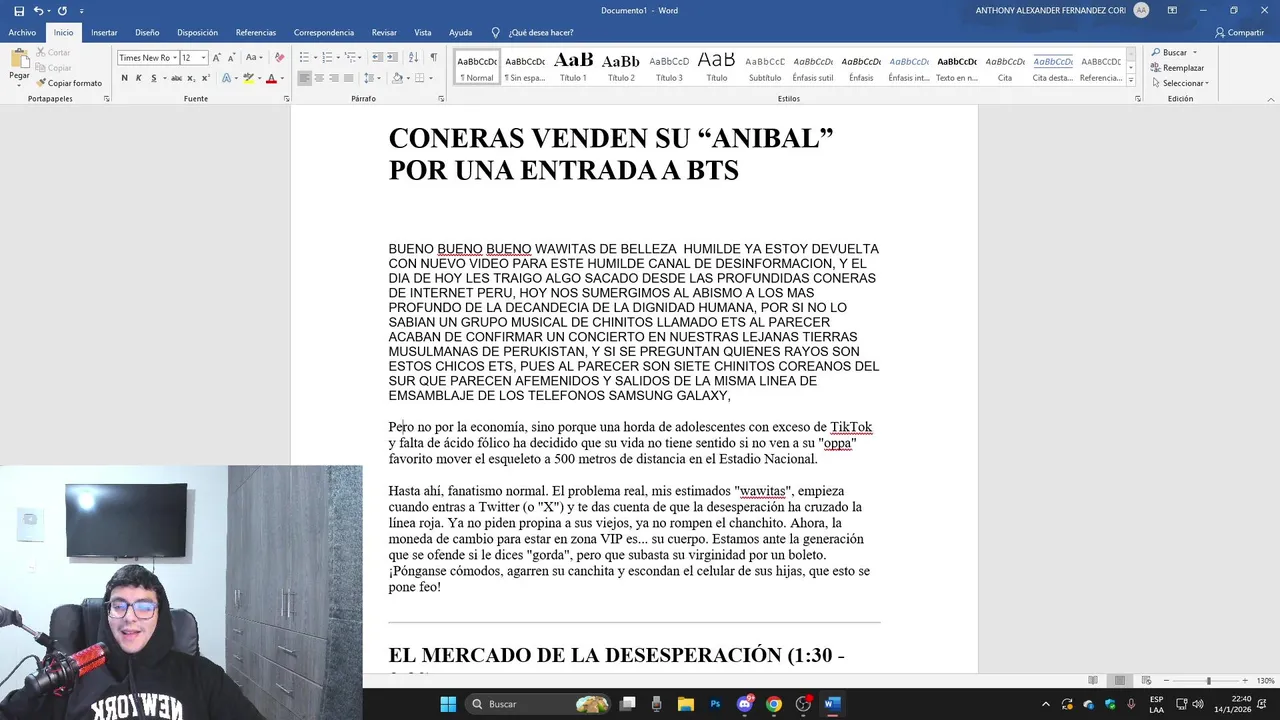Click the taskbar Buscar search box
1280x720 pixels.
tap(540, 704)
